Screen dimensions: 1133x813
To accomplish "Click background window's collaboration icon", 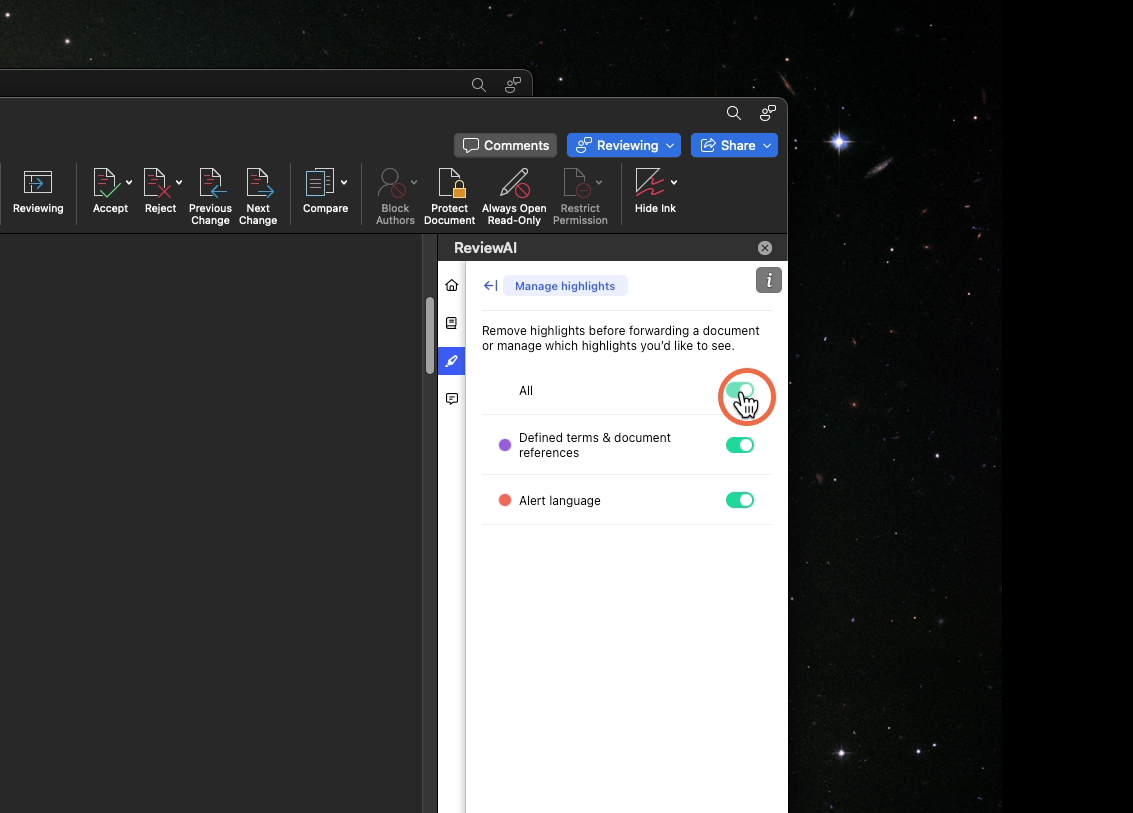I will coord(513,85).
